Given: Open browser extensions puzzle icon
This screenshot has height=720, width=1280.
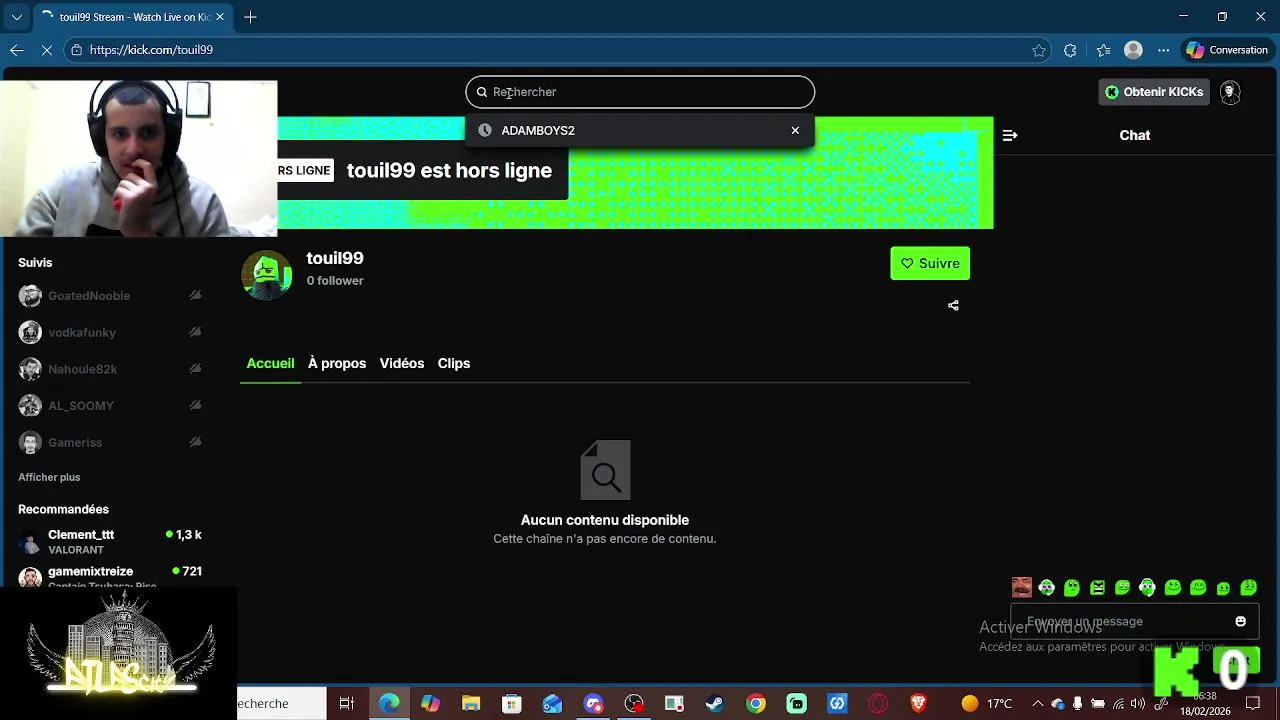Looking at the screenshot, I should [1070, 50].
